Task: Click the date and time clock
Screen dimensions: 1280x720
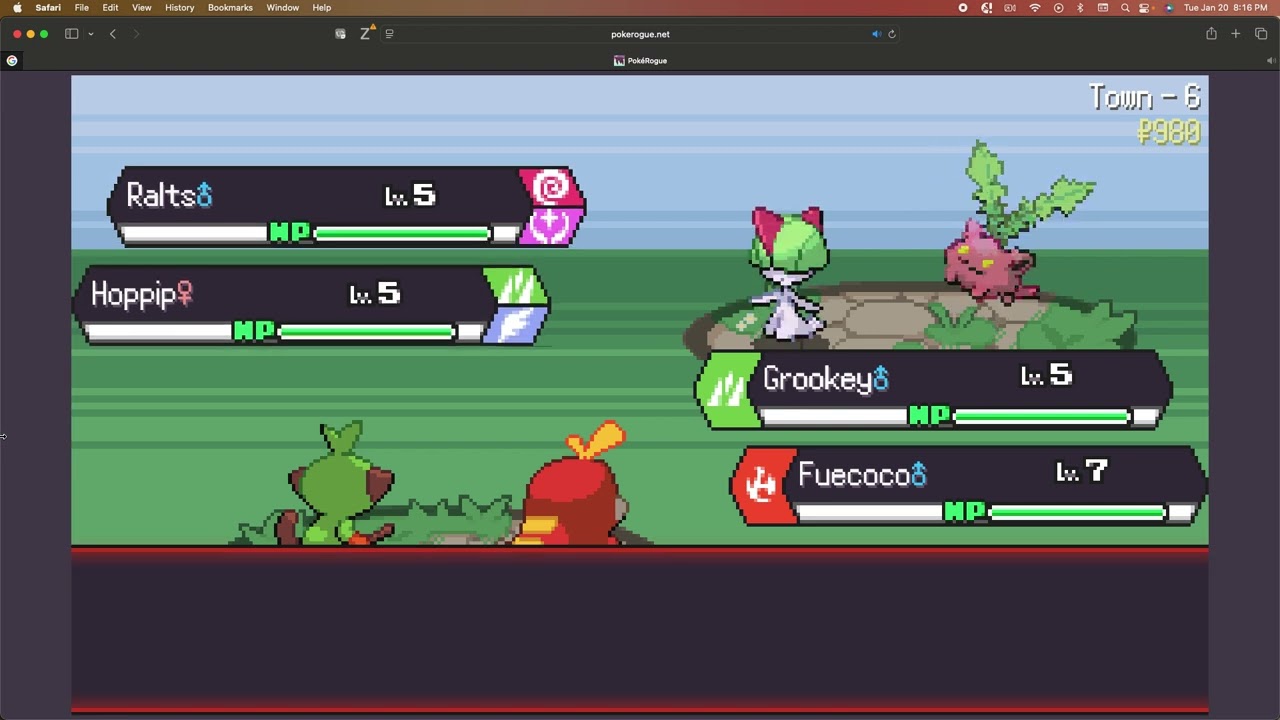Action: click(x=1225, y=7)
